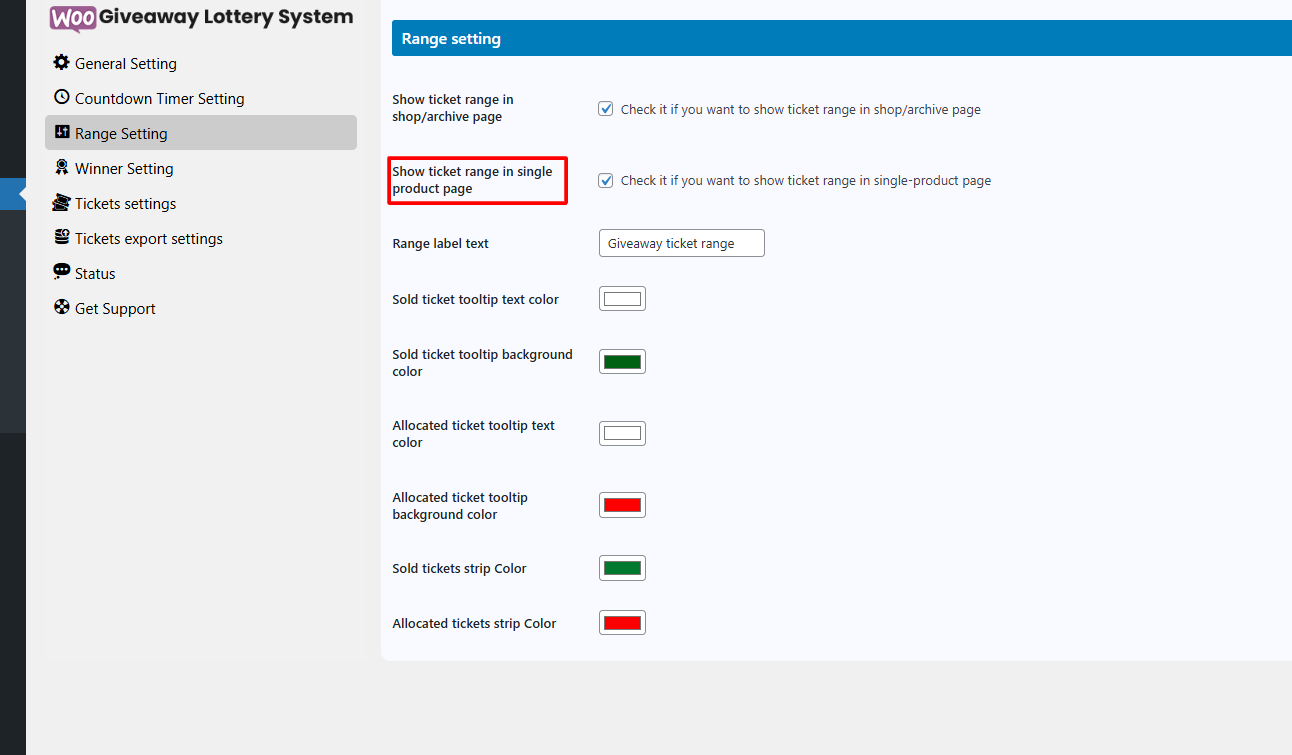Click the Tickets export coins icon
1292x755 pixels.
61,237
